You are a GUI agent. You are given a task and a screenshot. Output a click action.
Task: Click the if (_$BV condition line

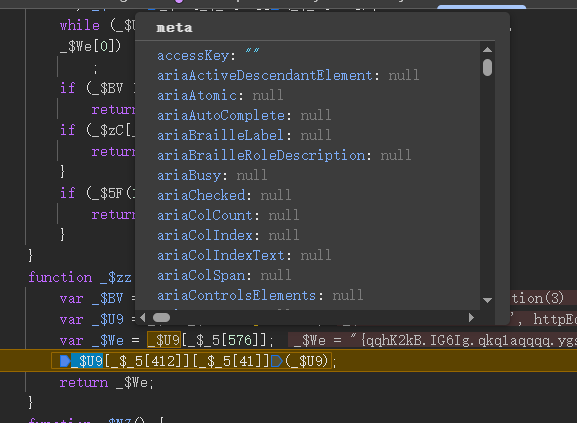click(x=97, y=88)
